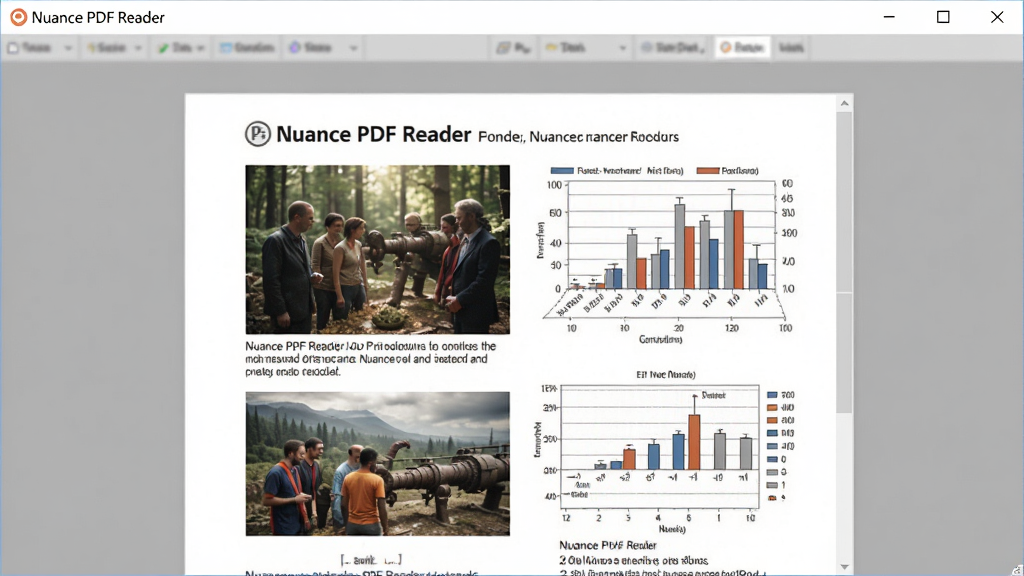Click the first yellow icon toolbar button
This screenshot has height=576, width=1024.
click(106, 48)
